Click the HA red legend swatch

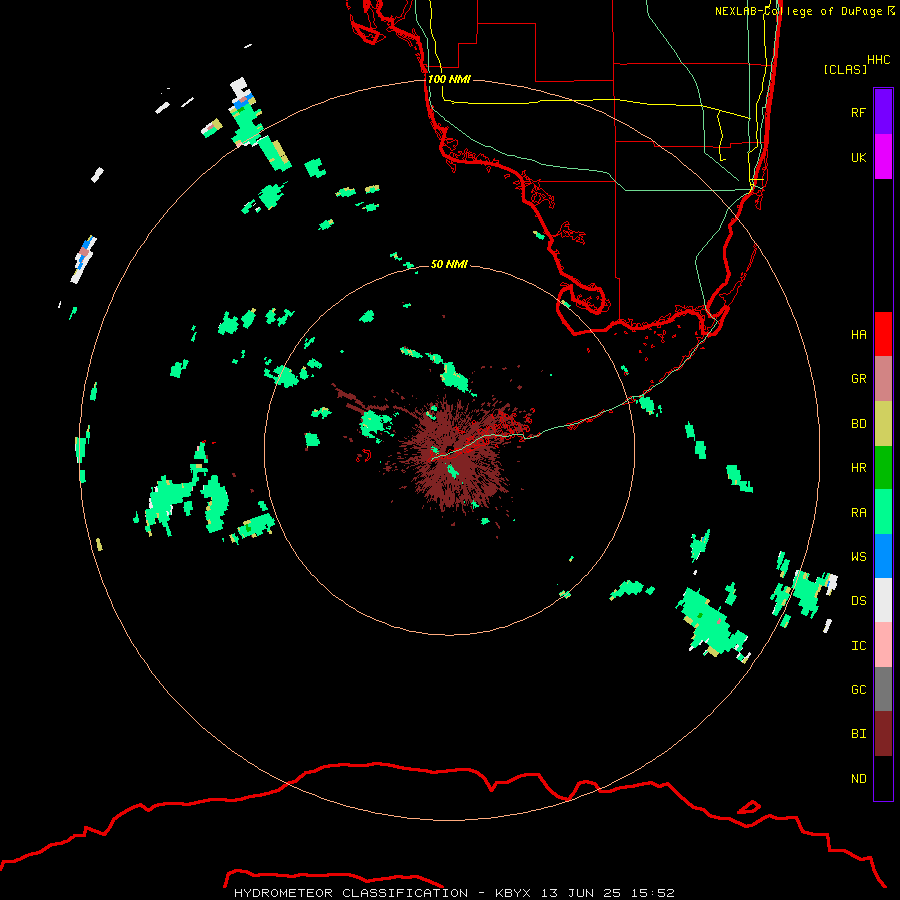[x=883, y=334]
